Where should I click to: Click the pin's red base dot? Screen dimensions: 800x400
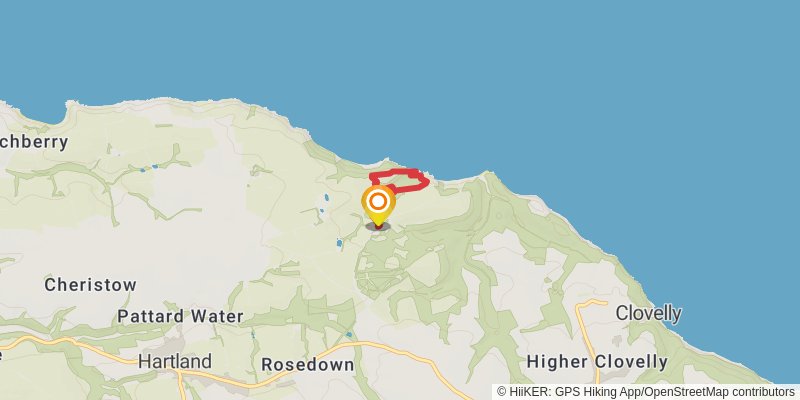coord(378,226)
